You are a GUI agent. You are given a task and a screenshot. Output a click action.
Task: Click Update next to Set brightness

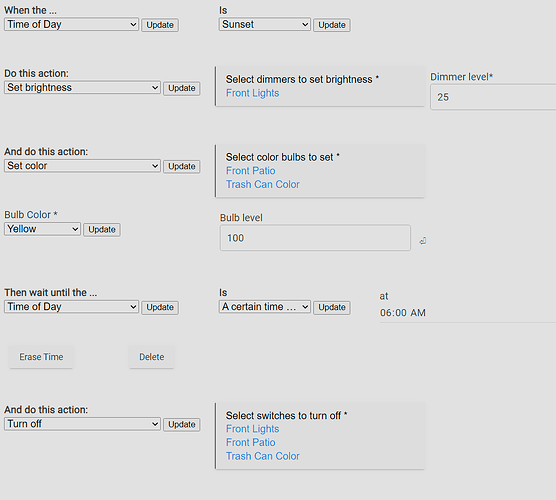point(182,88)
